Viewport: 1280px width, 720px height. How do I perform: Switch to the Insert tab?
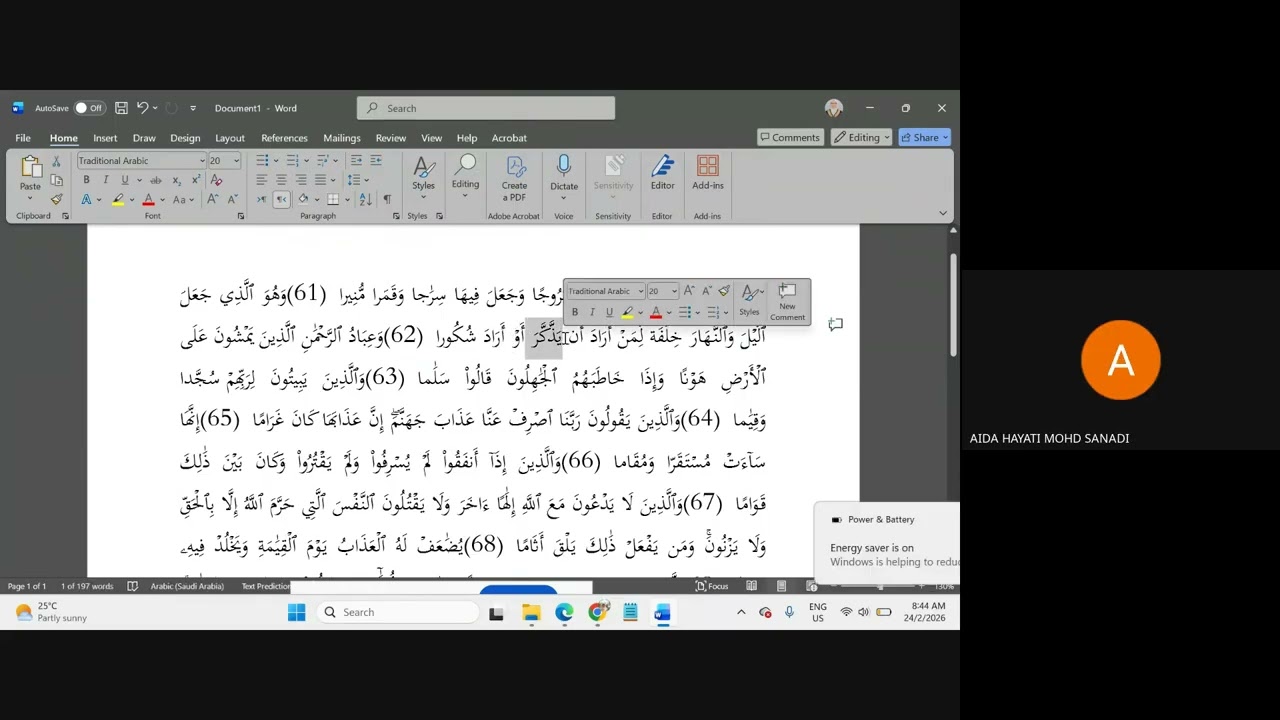pyautogui.click(x=105, y=138)
